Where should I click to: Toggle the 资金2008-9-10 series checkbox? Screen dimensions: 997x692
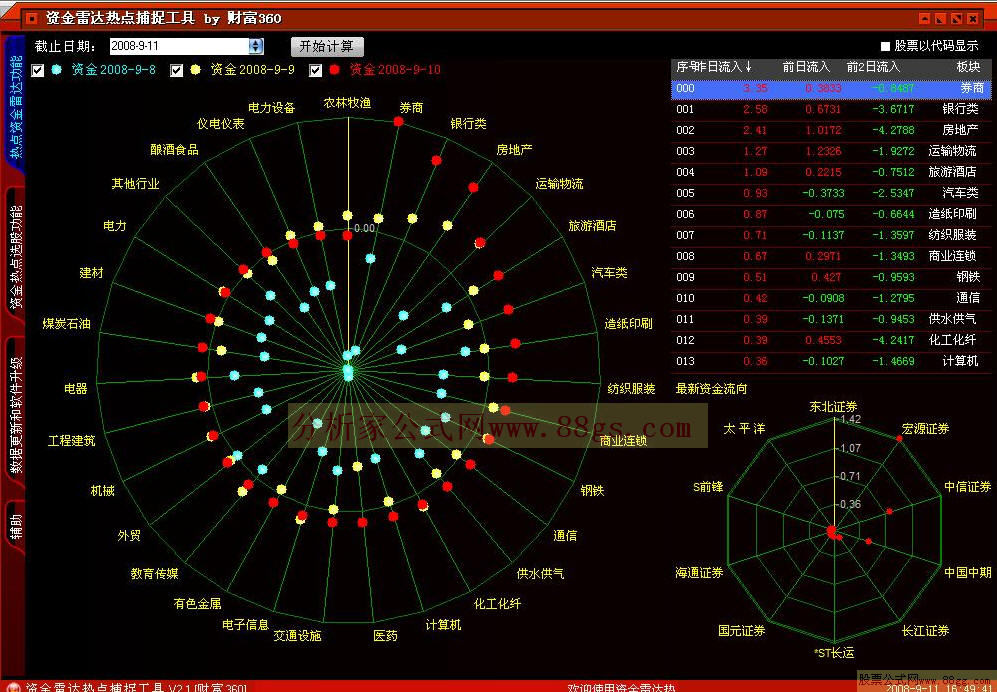(315, 70)
